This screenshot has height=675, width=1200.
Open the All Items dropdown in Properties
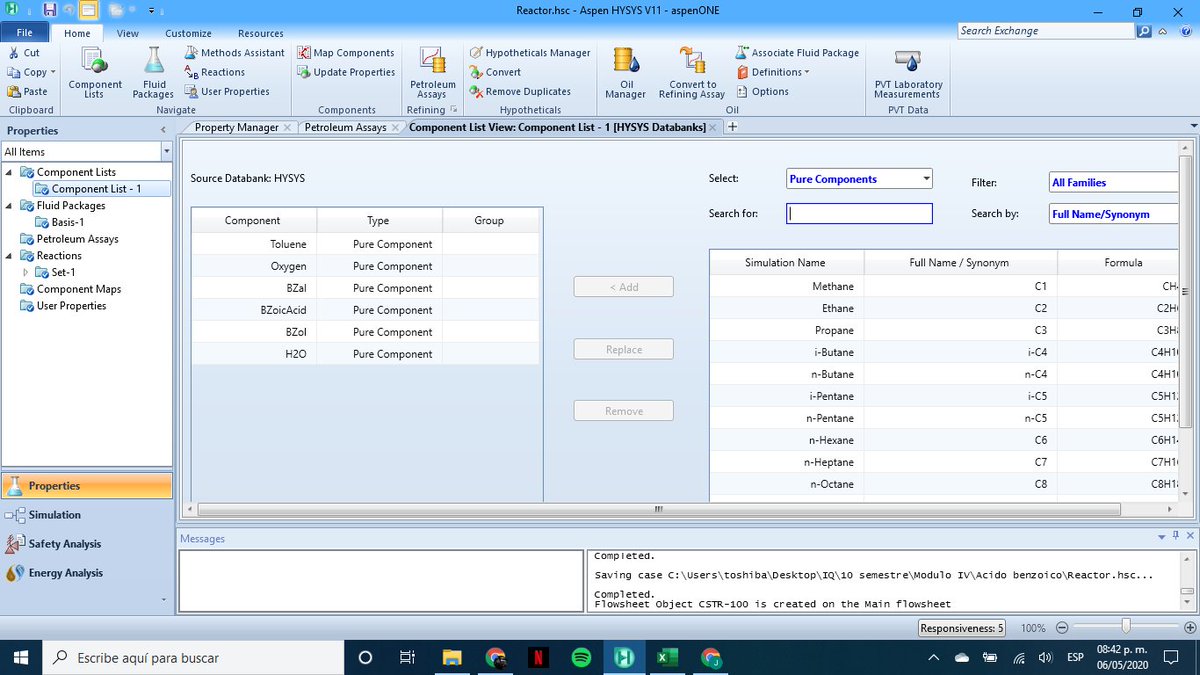point(86,152)
